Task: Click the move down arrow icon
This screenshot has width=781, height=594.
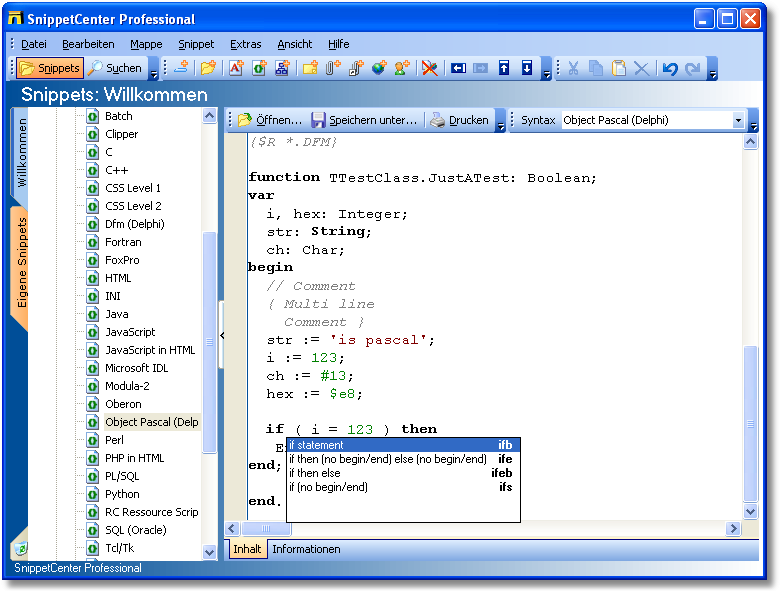Action: point(527,68)
